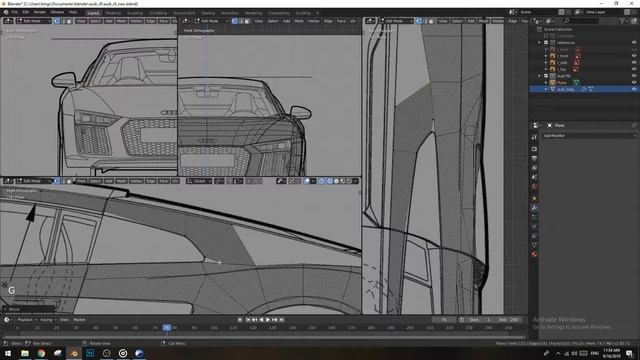Open Add Modifier dropdown

(589, 136)
